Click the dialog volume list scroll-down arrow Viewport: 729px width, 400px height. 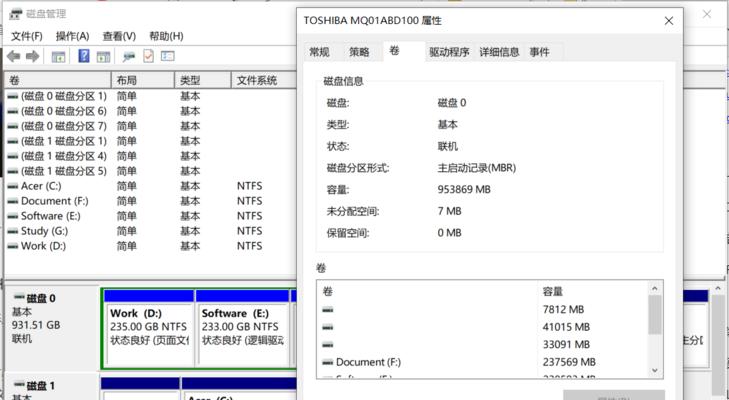click(x=655, y=370)
